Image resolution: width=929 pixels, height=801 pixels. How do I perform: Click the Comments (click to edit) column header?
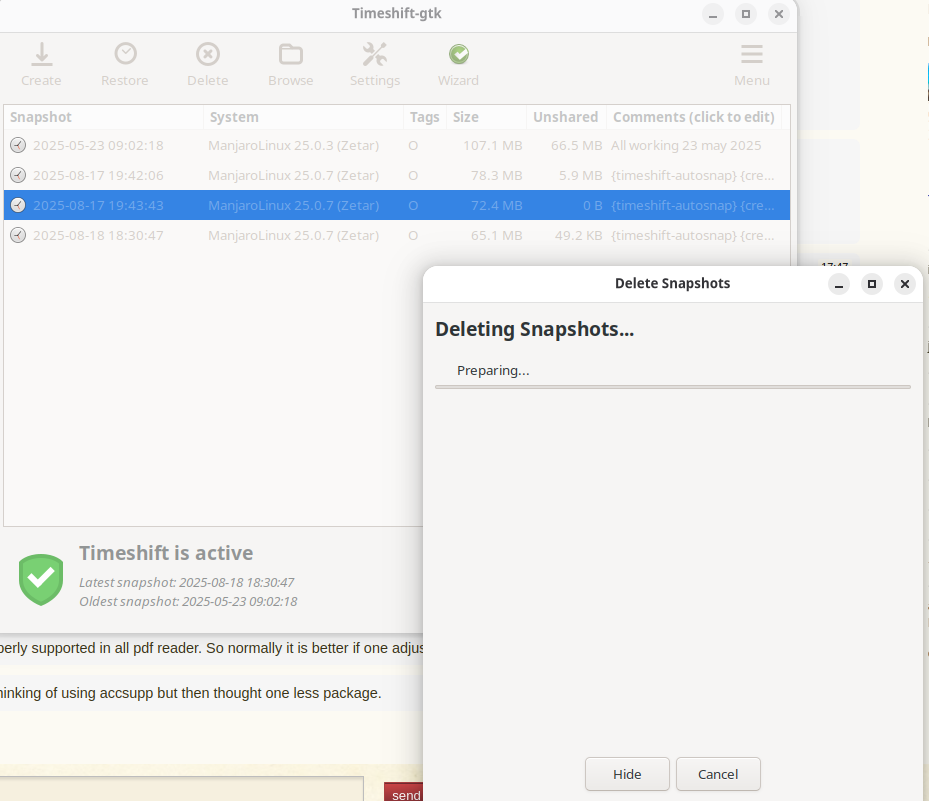tap(694, 117)
